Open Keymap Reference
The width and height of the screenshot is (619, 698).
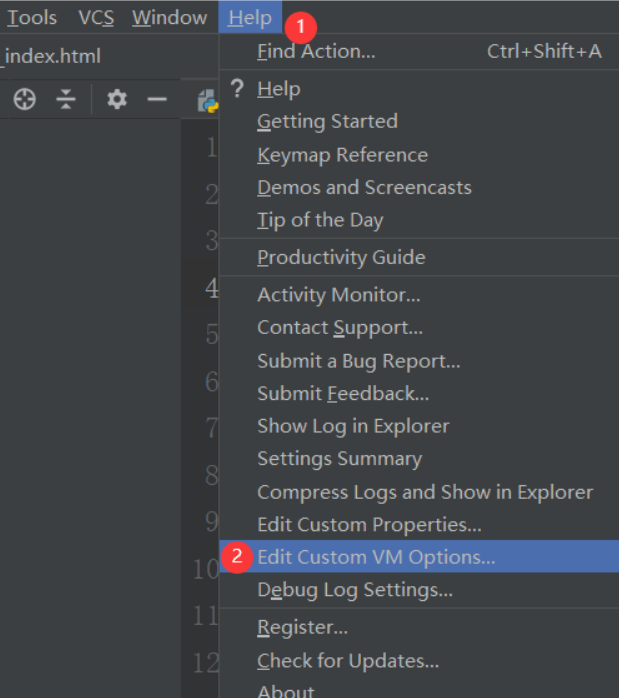(x=342, y=155)
